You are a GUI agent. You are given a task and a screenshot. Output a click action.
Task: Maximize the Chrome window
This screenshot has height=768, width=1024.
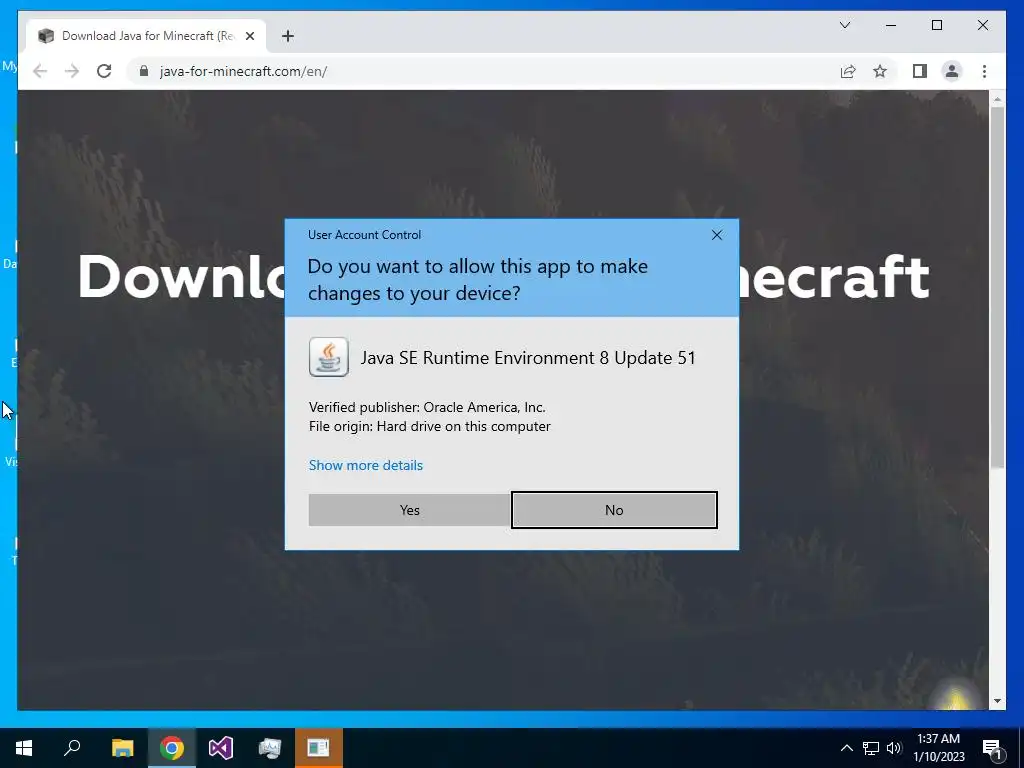(x=936, y=25)
